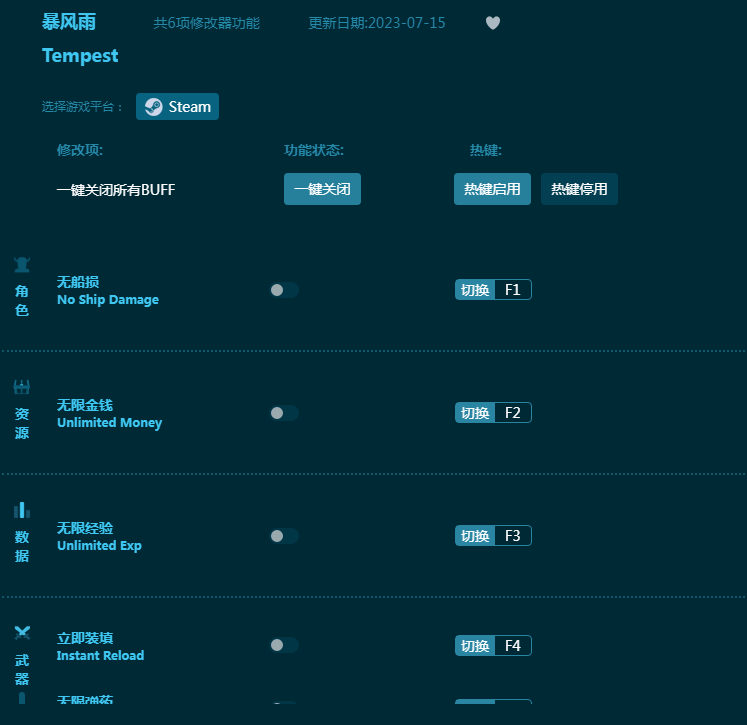747x725 pixels.
Task: Click the Tempest game title
Action: (80, 56)
